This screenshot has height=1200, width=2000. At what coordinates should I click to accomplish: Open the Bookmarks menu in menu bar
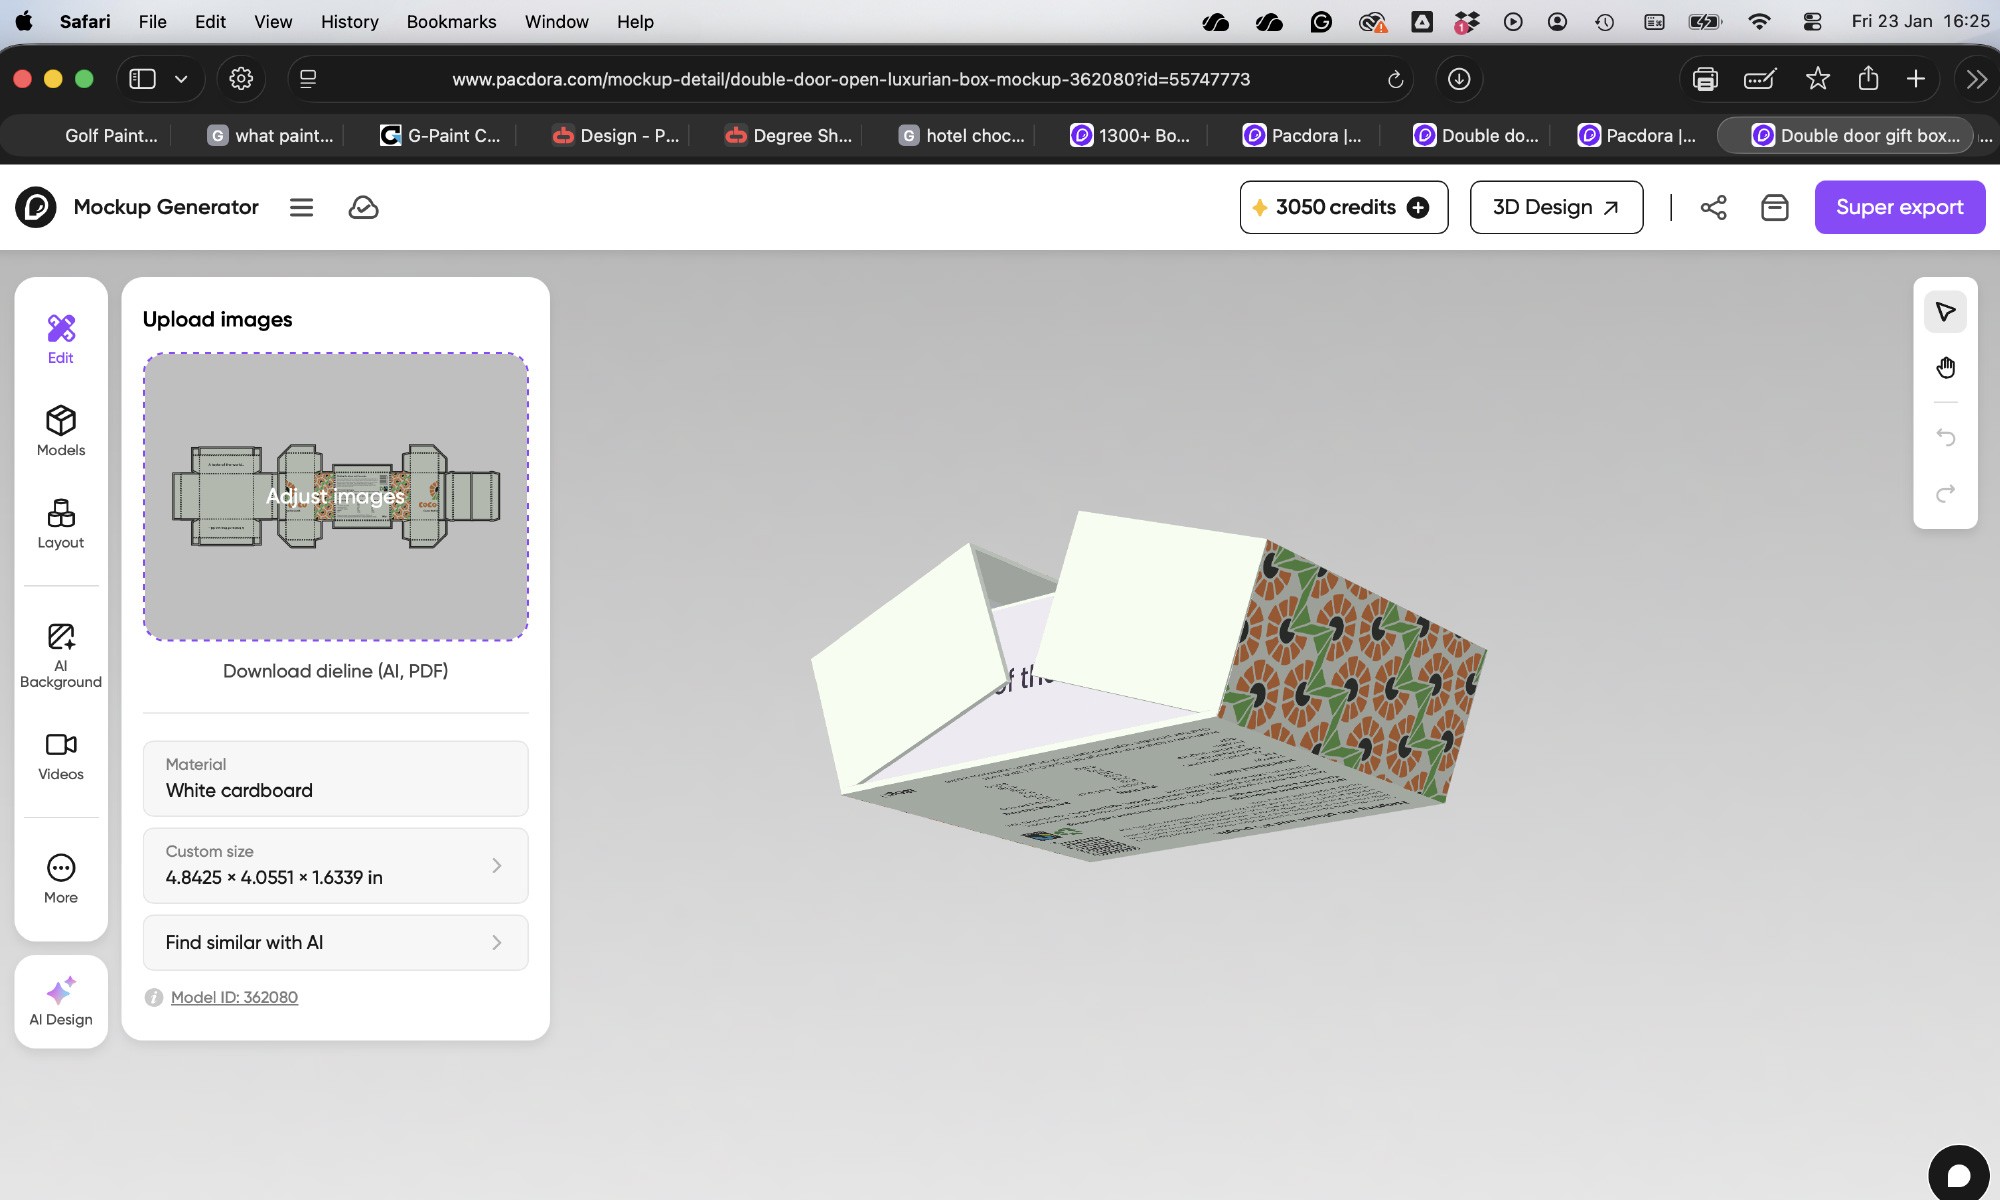451,21
